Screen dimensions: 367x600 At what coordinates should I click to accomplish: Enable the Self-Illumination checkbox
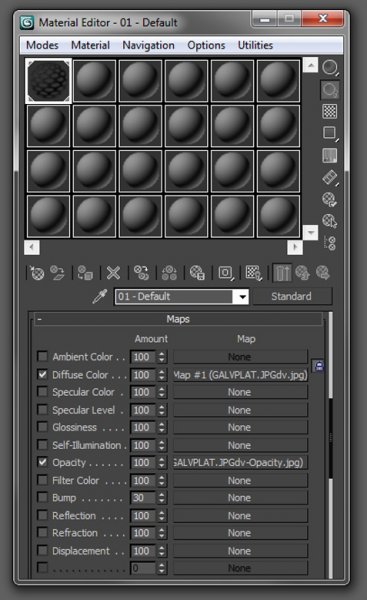[x=42, y=445]
